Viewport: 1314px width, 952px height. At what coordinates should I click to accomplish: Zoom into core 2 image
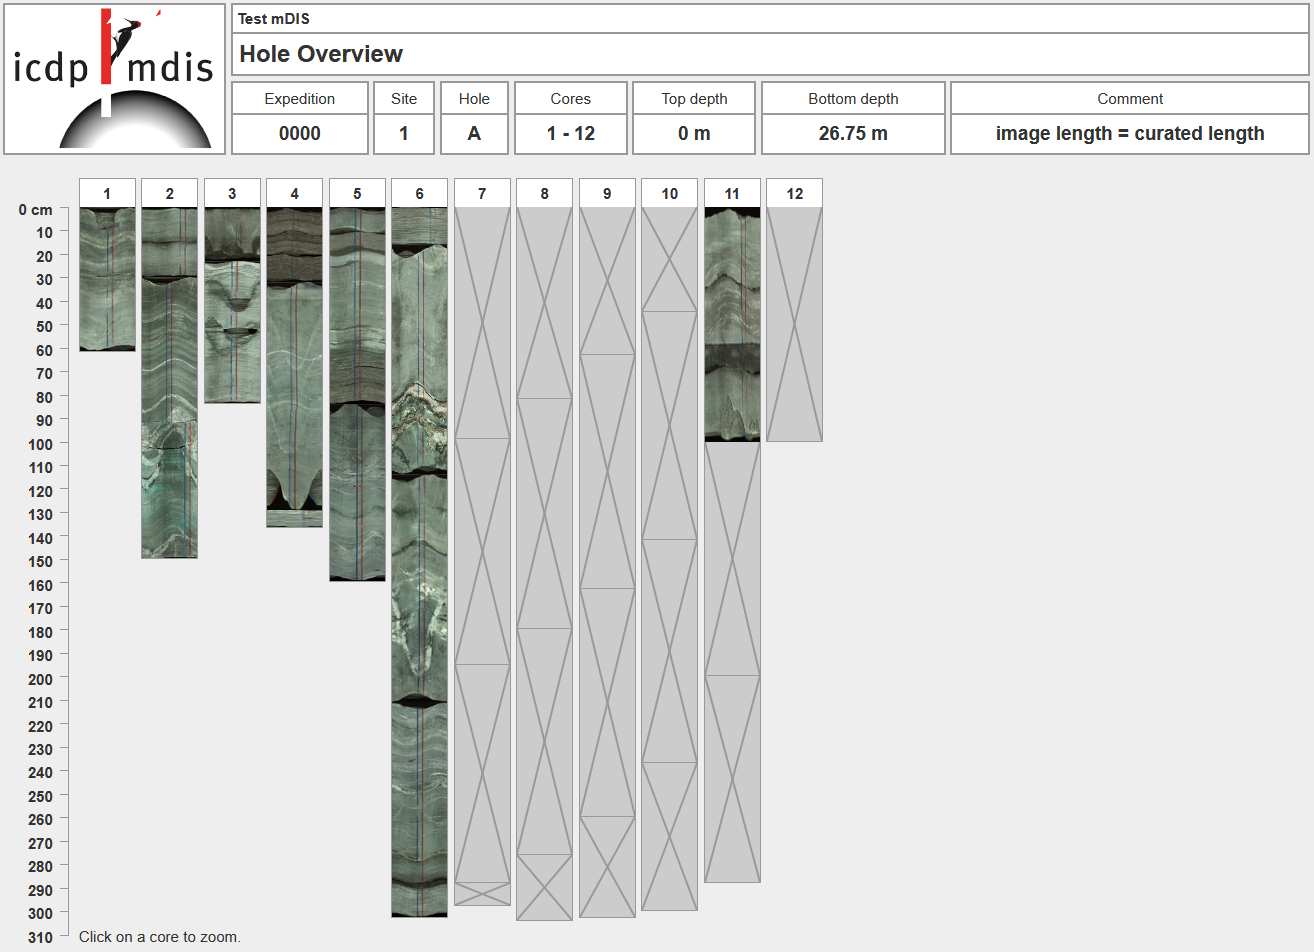tap(169, 382)
